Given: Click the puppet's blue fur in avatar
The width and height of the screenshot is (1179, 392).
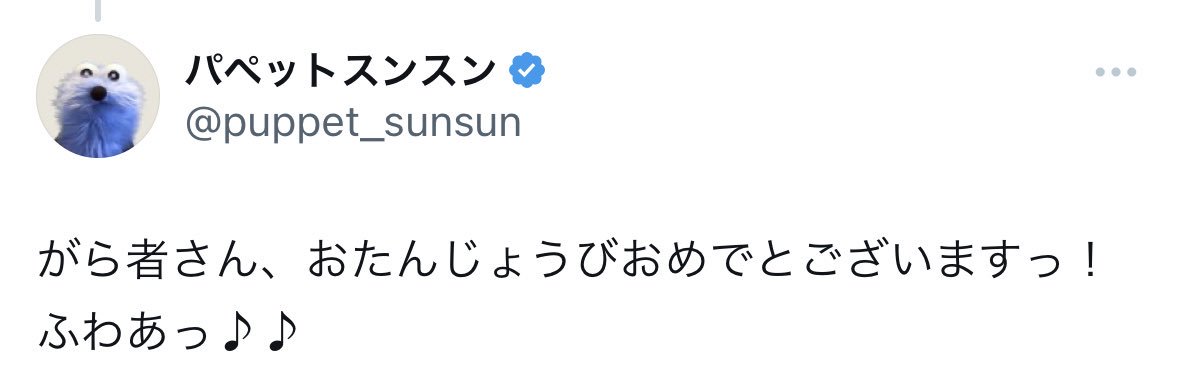Looking at the screenshot, I should click(x=96, y=128).
